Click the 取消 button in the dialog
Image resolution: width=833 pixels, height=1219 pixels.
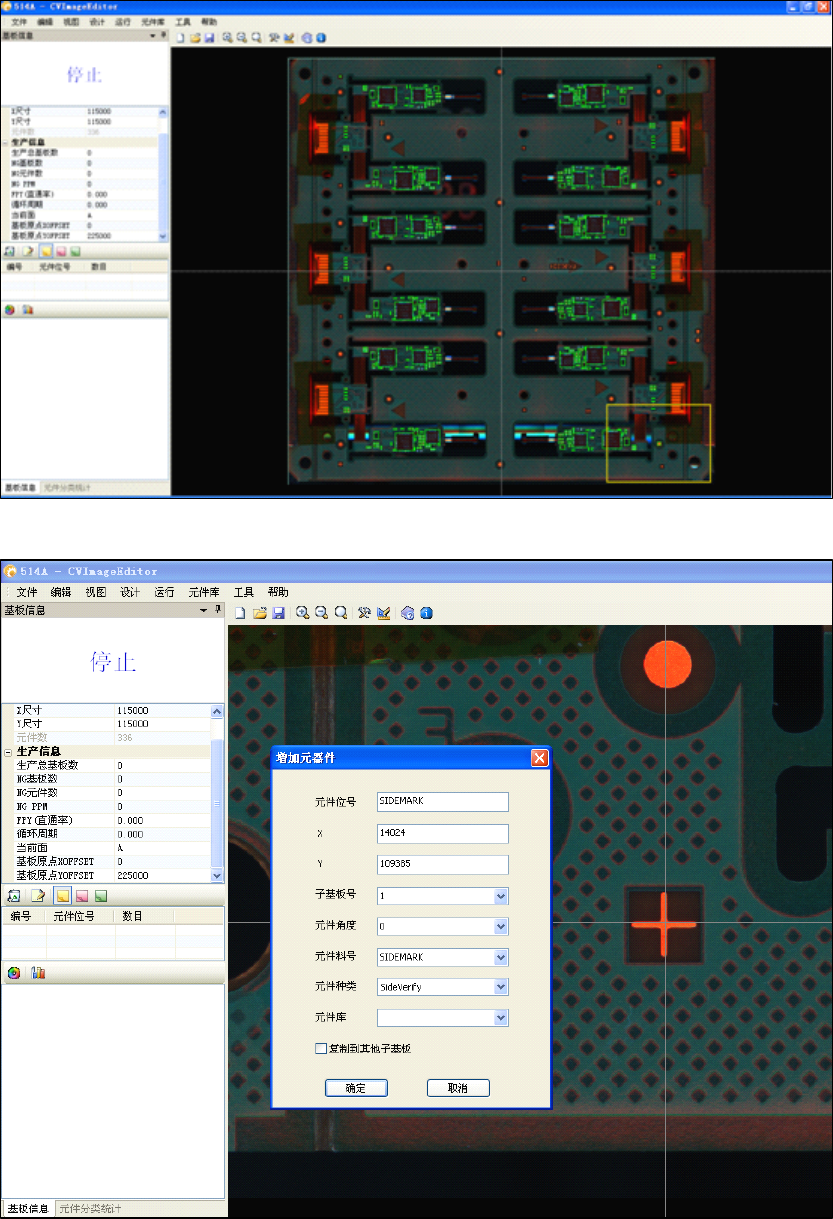pos(458,1088)
